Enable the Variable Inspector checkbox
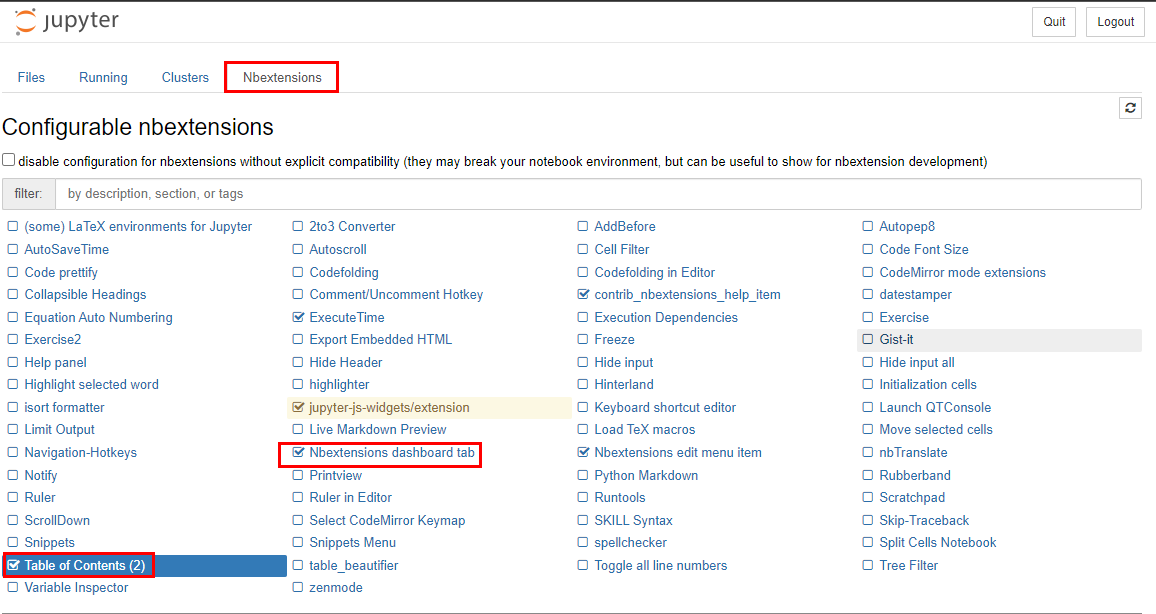The height and width of the screenshot is (614, 1156). pos(13,587)
